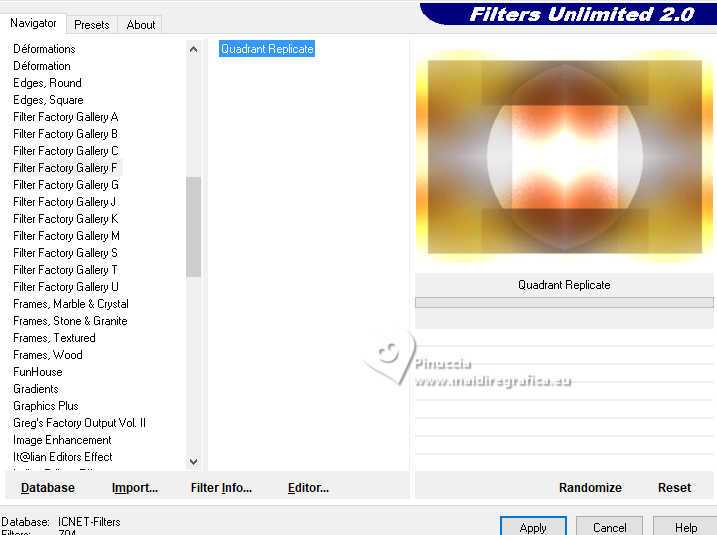Open Filter Info...
Screen dimensions: 717x535
point(221,488)
